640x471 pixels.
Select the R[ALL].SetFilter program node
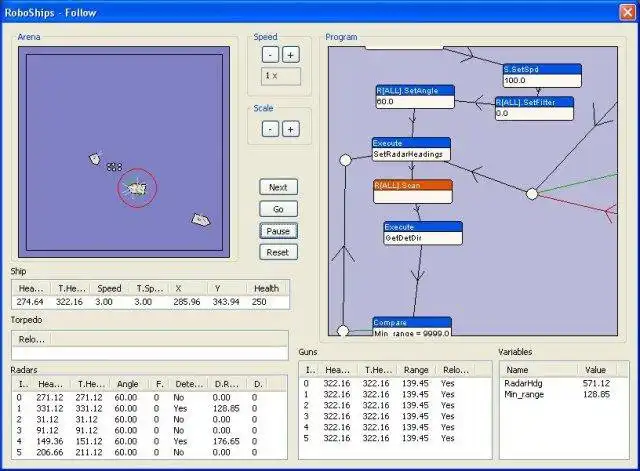point(534,108)
